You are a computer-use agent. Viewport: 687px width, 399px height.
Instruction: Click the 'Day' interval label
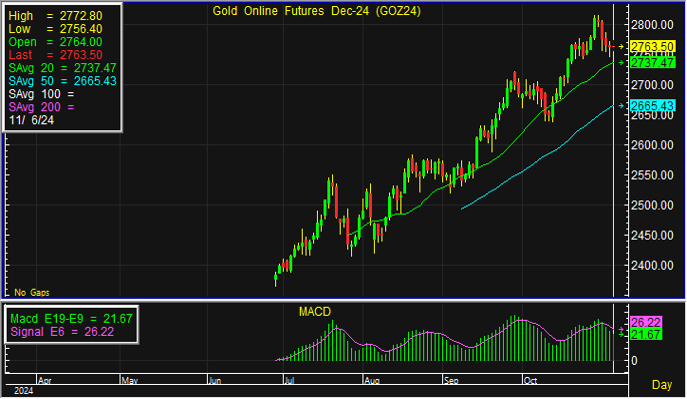click(662, 385)
